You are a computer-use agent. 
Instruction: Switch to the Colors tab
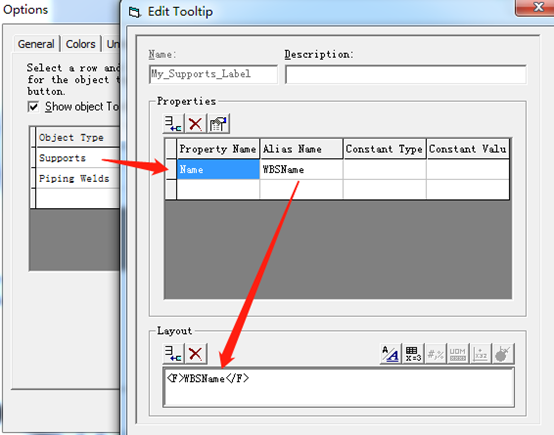tap(81, 44)
